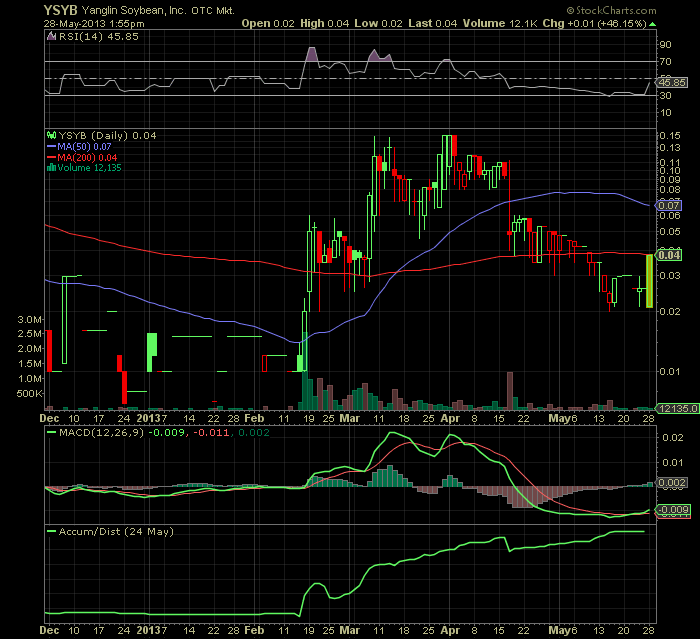Image resolution: width=700 pixels, height=639 pixels.
Task: Click the MACD(12,26,9) legend label
Action: tap(102, 432)
